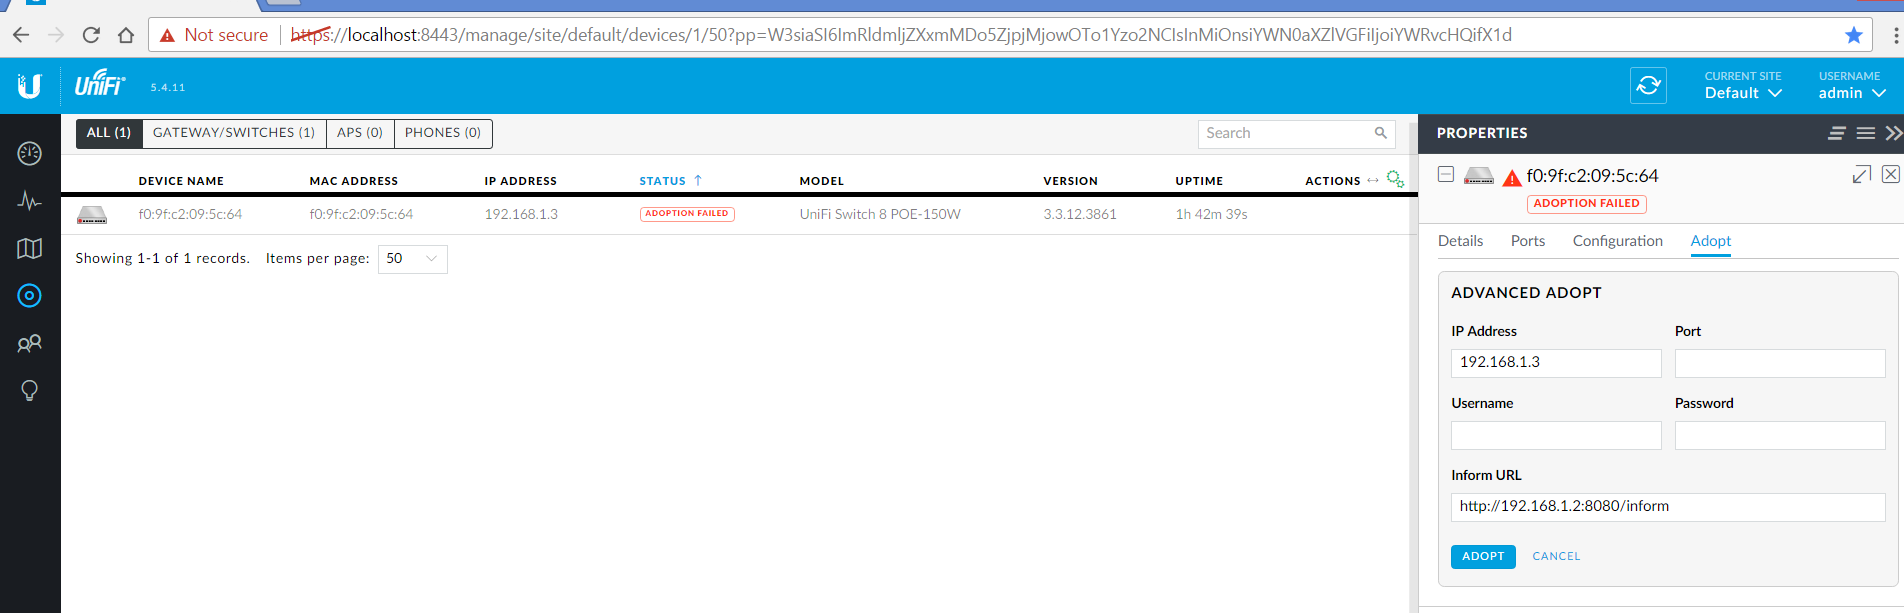1904x613 pixels.
Task: Click the search magnifier icon
Action: pos(1380,133)
